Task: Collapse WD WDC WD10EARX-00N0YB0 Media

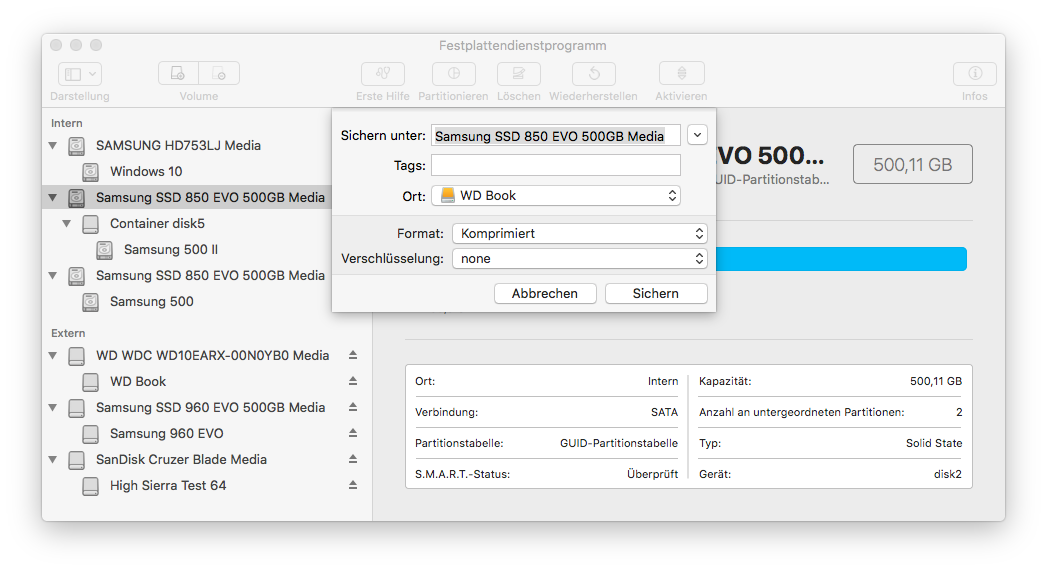Action: tap(53, 355)
